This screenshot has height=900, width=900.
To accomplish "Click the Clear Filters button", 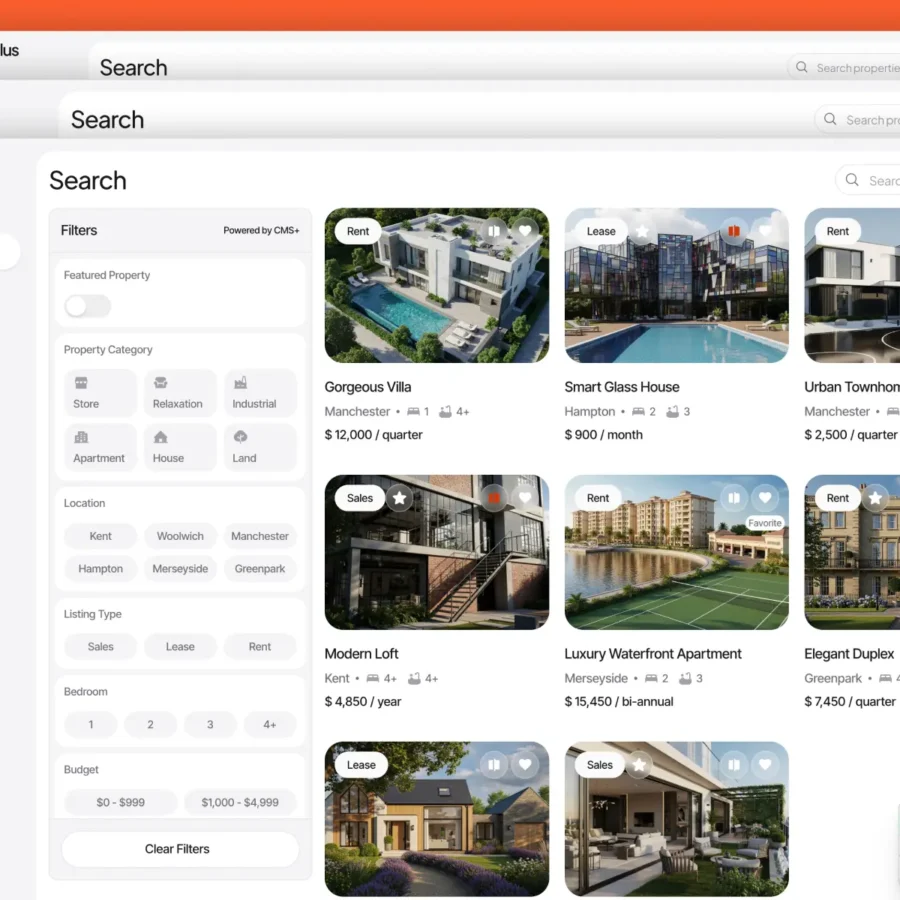I will pos(180,849).
